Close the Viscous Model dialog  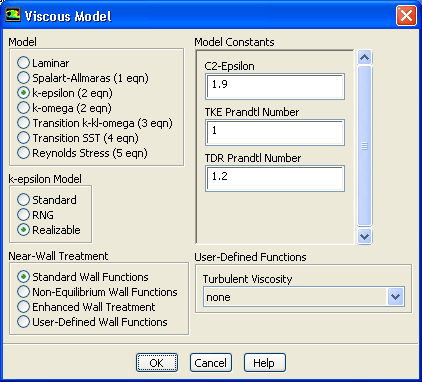point(406,16)
